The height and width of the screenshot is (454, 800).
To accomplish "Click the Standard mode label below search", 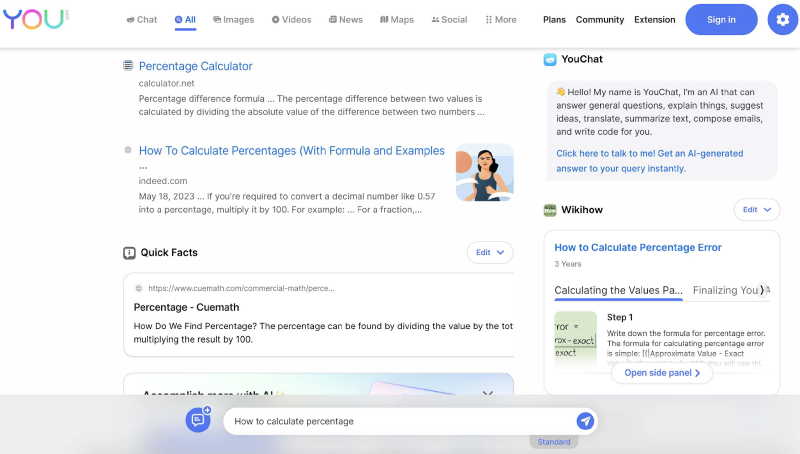I will point(554,442).
